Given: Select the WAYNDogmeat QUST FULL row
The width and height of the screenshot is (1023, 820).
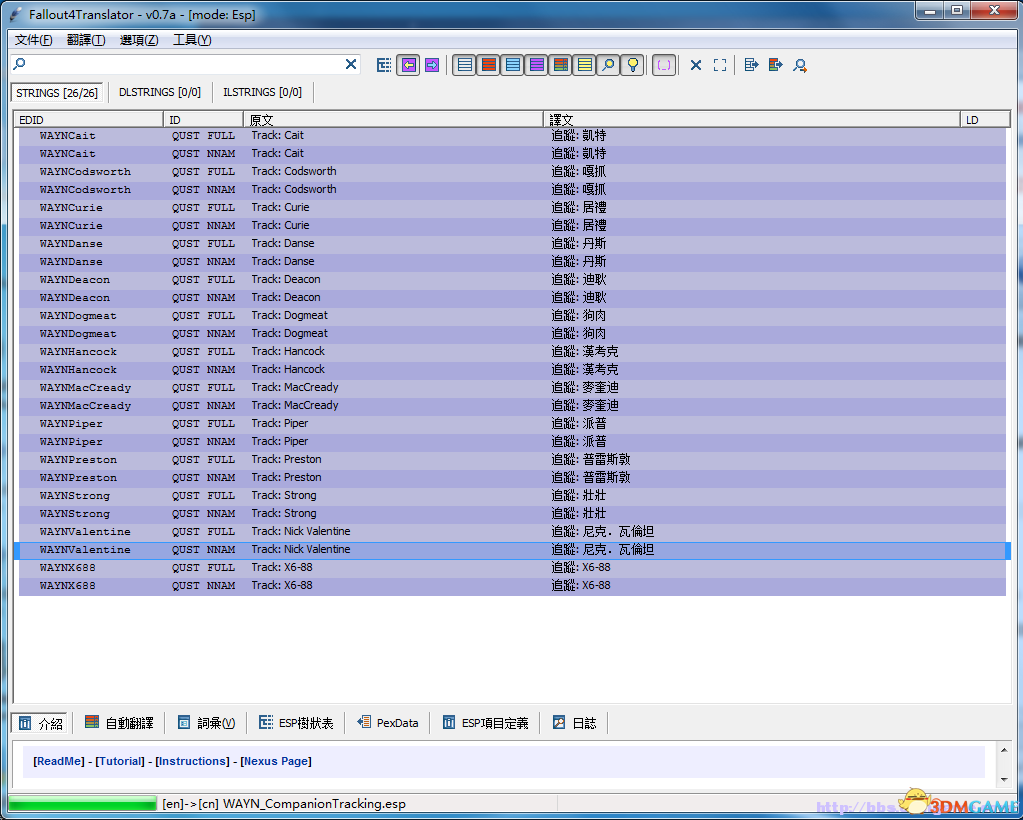Looking at the screenshot, I should (x=512, y=316).
